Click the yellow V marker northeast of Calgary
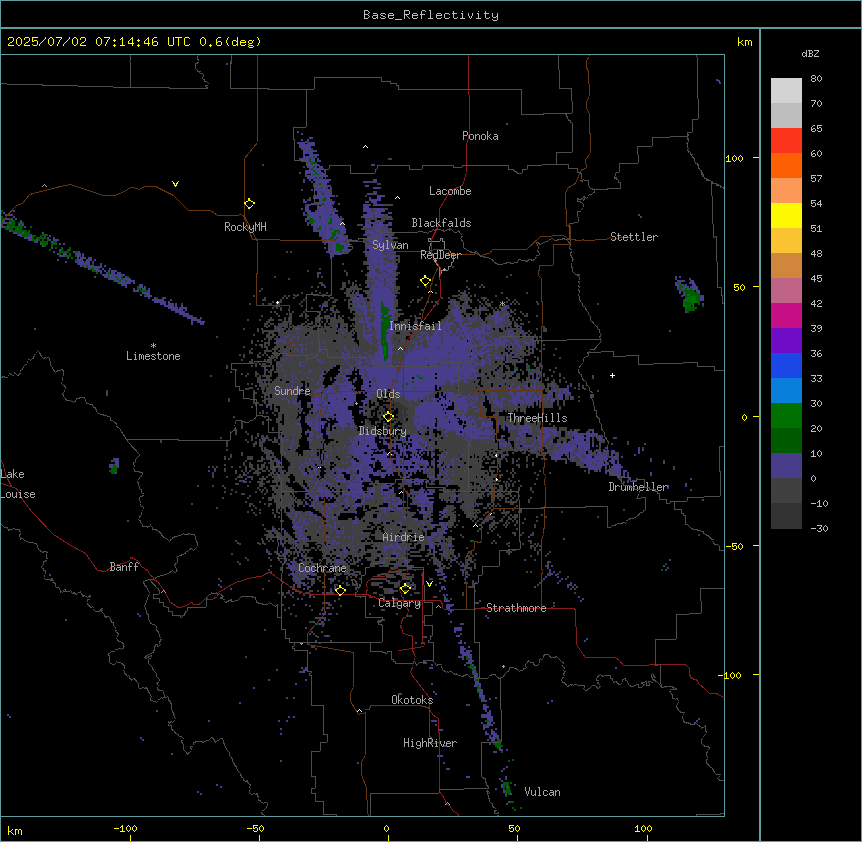 click(429, 584)
